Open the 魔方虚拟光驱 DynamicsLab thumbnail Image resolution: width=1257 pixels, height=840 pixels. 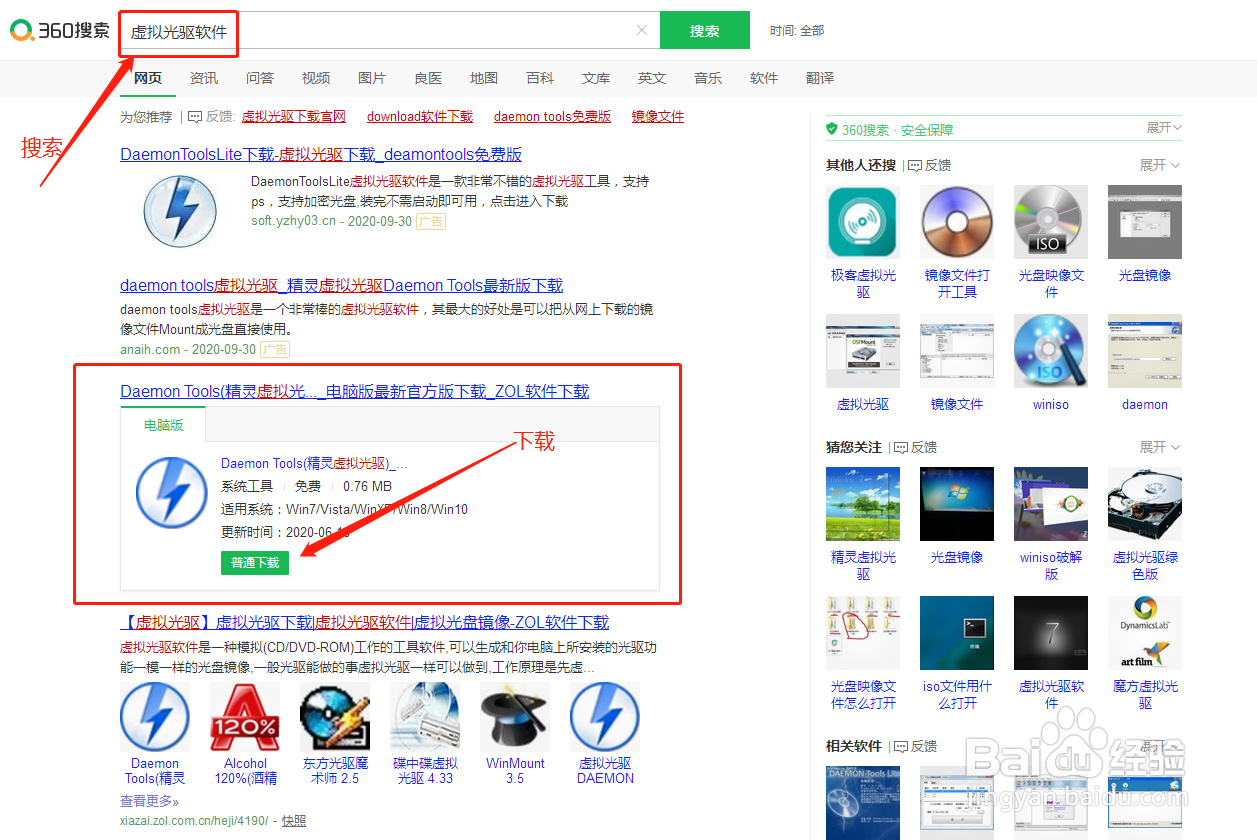click(x=1145, y=633)
